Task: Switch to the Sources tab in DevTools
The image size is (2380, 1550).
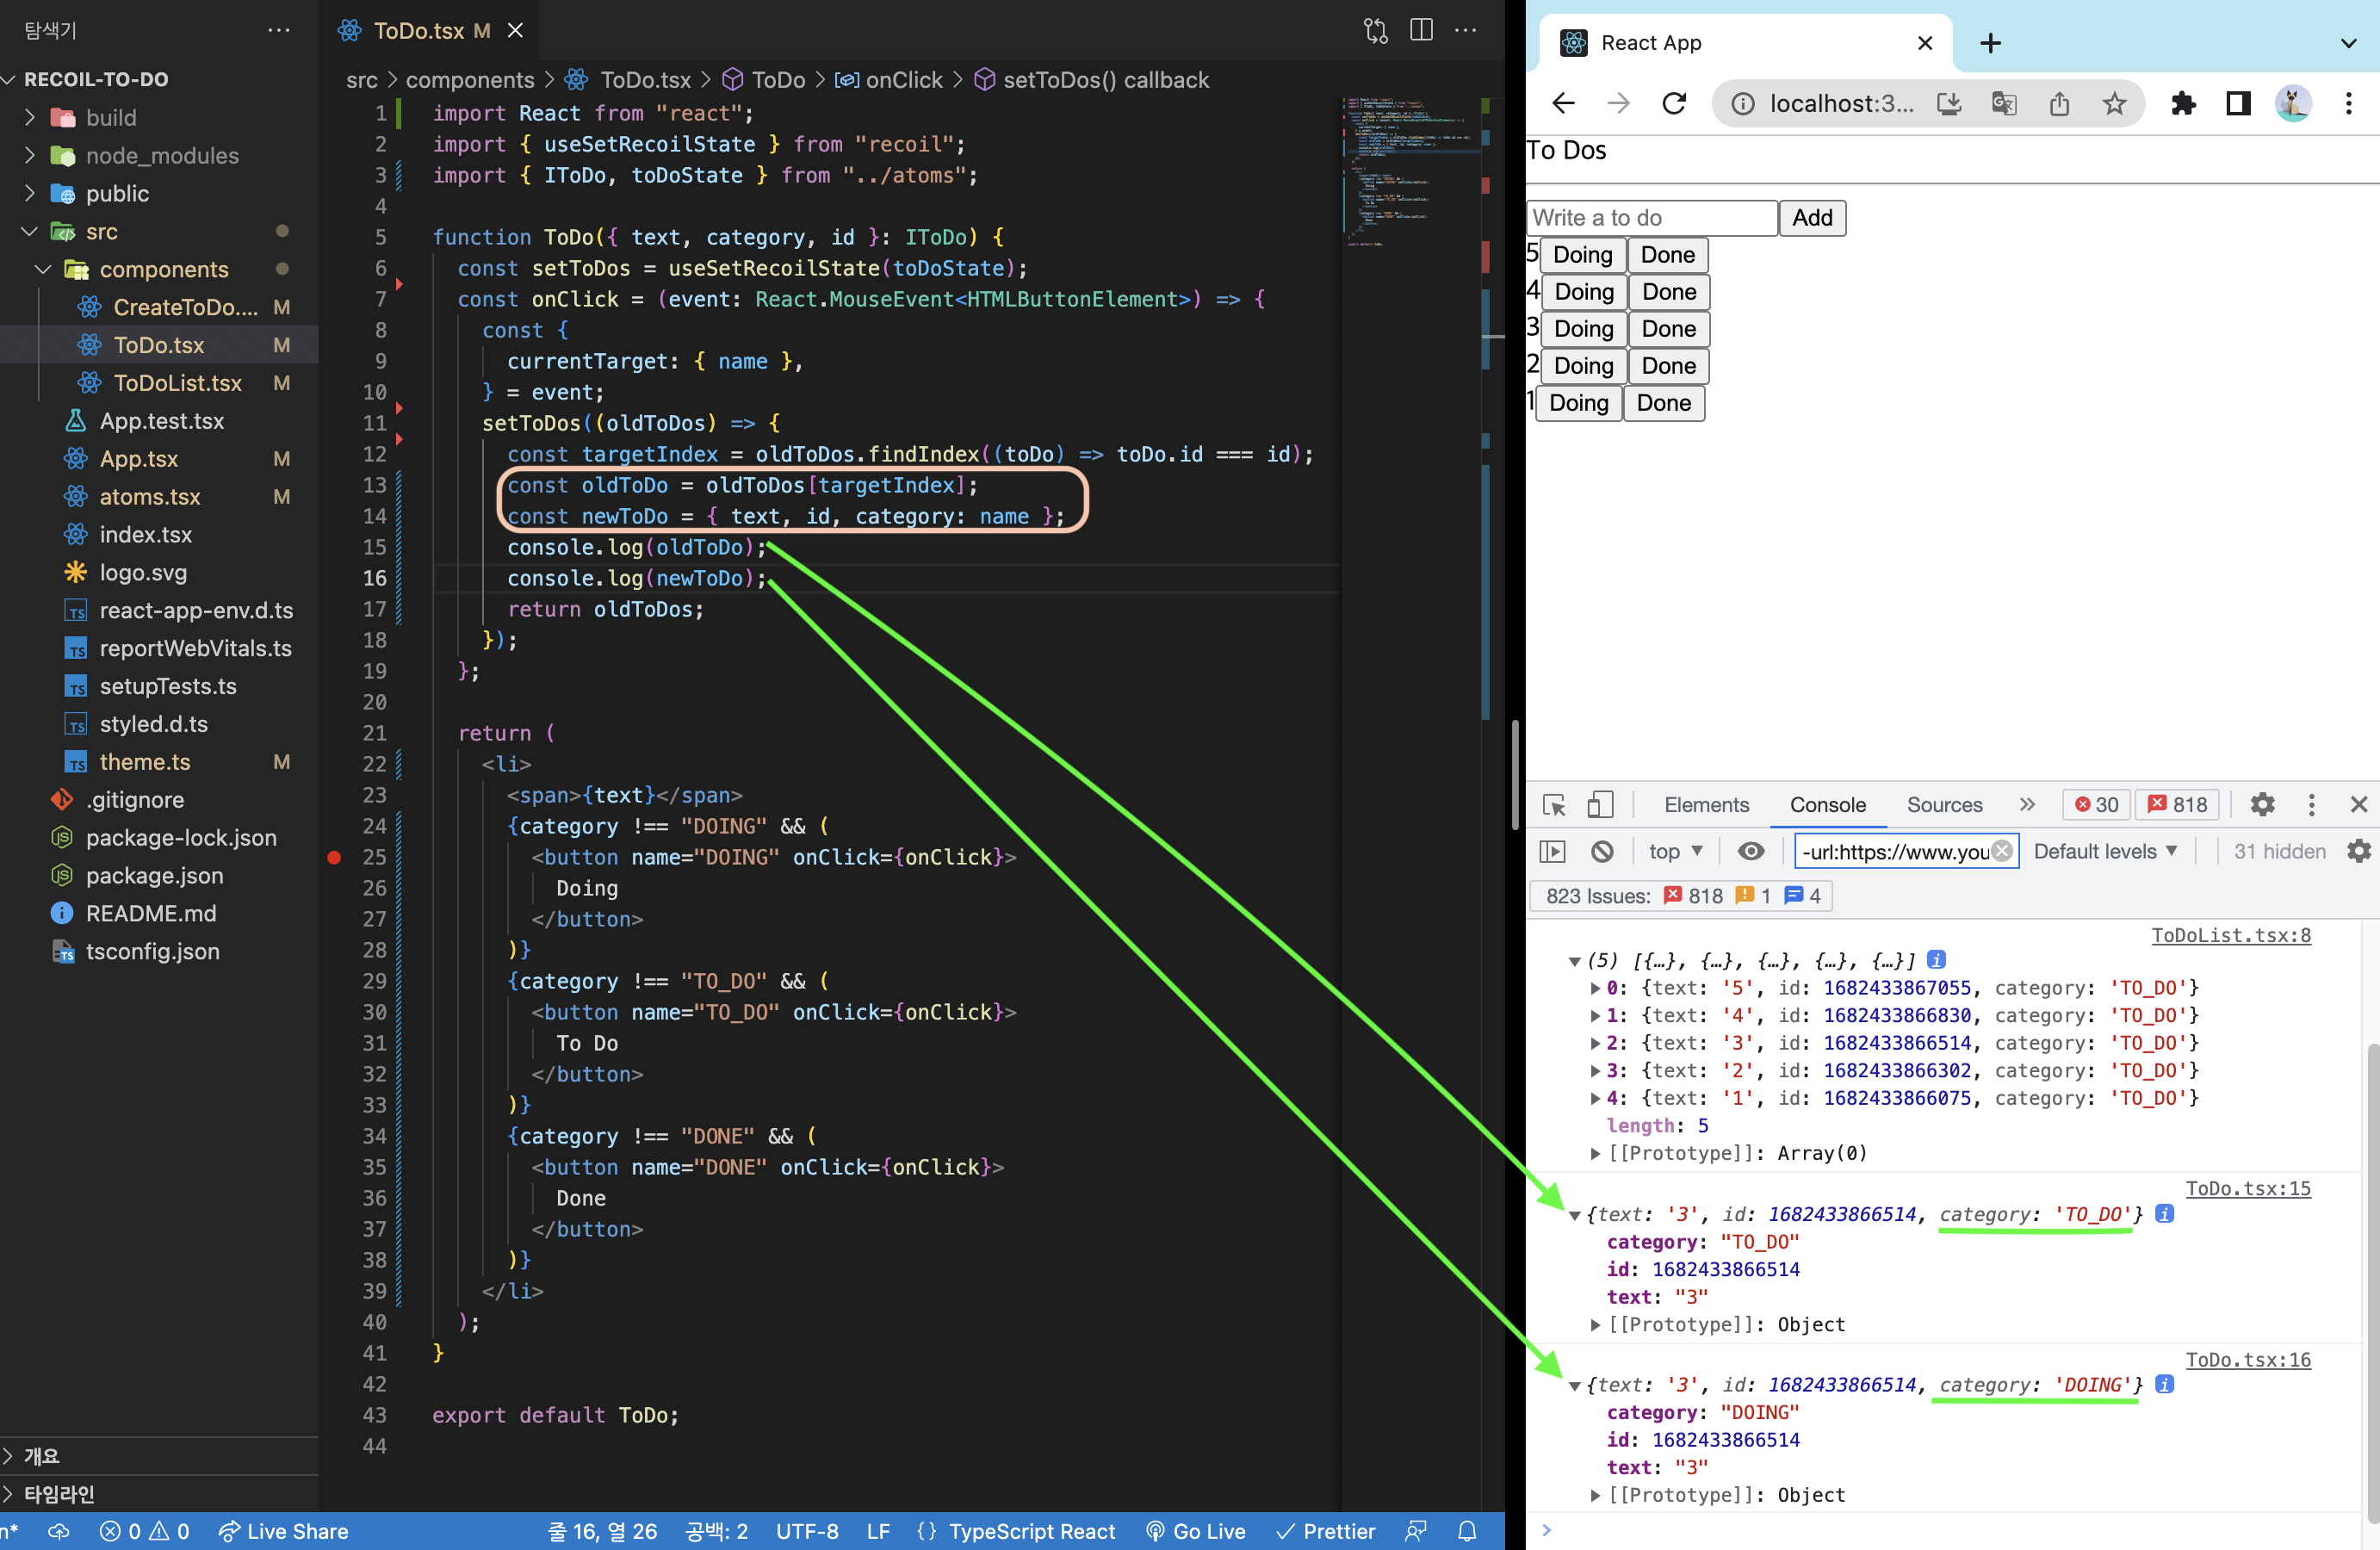Action: click(x=1944, y=805)
